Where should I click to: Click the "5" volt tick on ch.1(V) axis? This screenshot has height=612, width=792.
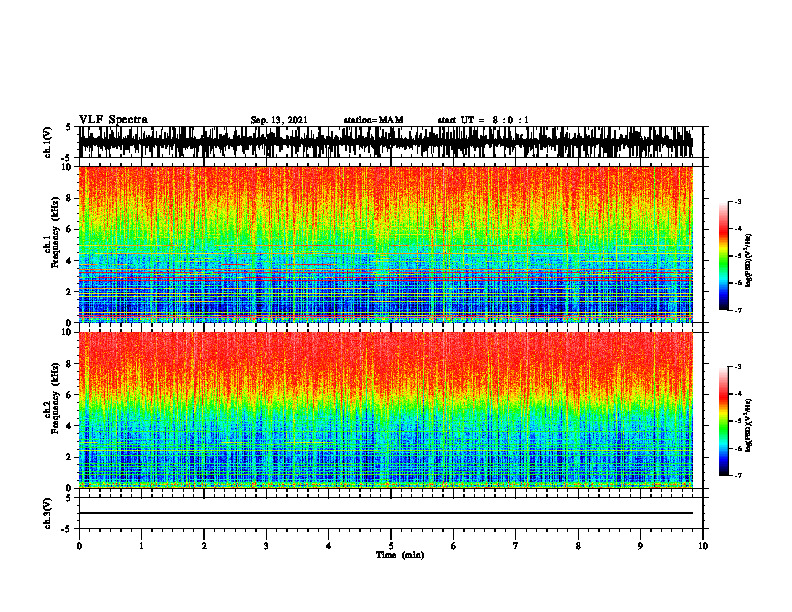tap(69, 128)
